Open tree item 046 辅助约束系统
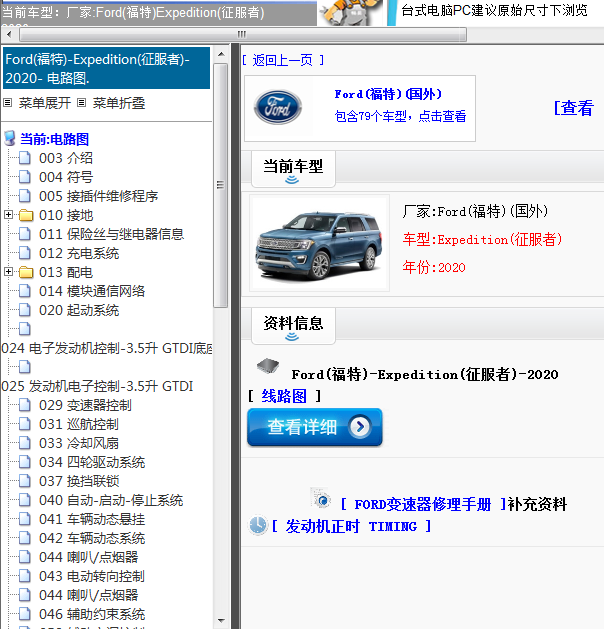604x629 pixels. pyautogui.click(x=92, y=614)
